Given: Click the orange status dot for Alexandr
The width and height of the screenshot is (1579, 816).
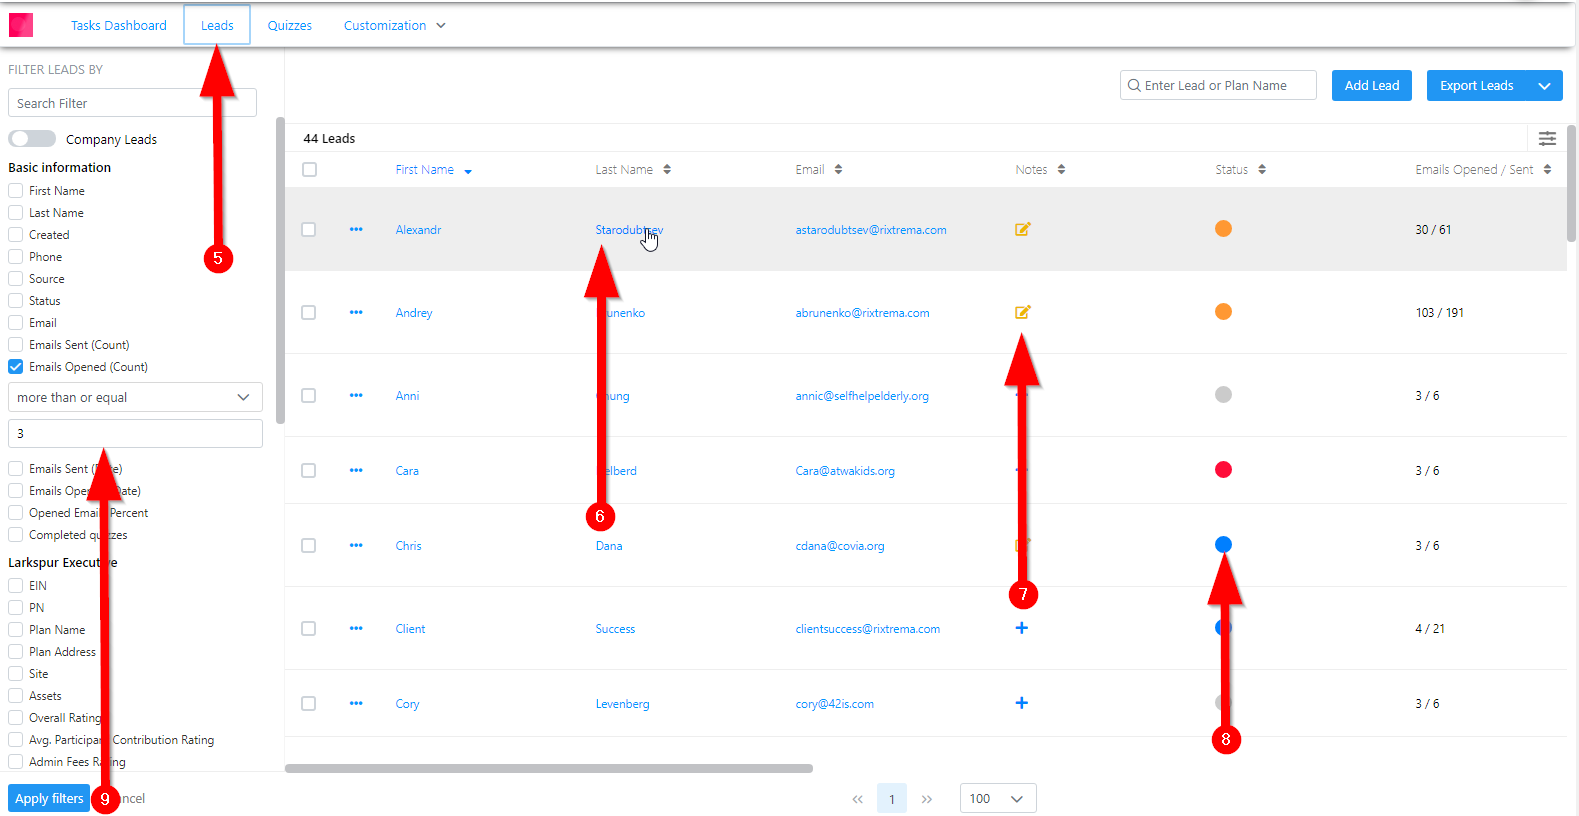Looking at the screenshot, I should click(x=1223, y=229).
